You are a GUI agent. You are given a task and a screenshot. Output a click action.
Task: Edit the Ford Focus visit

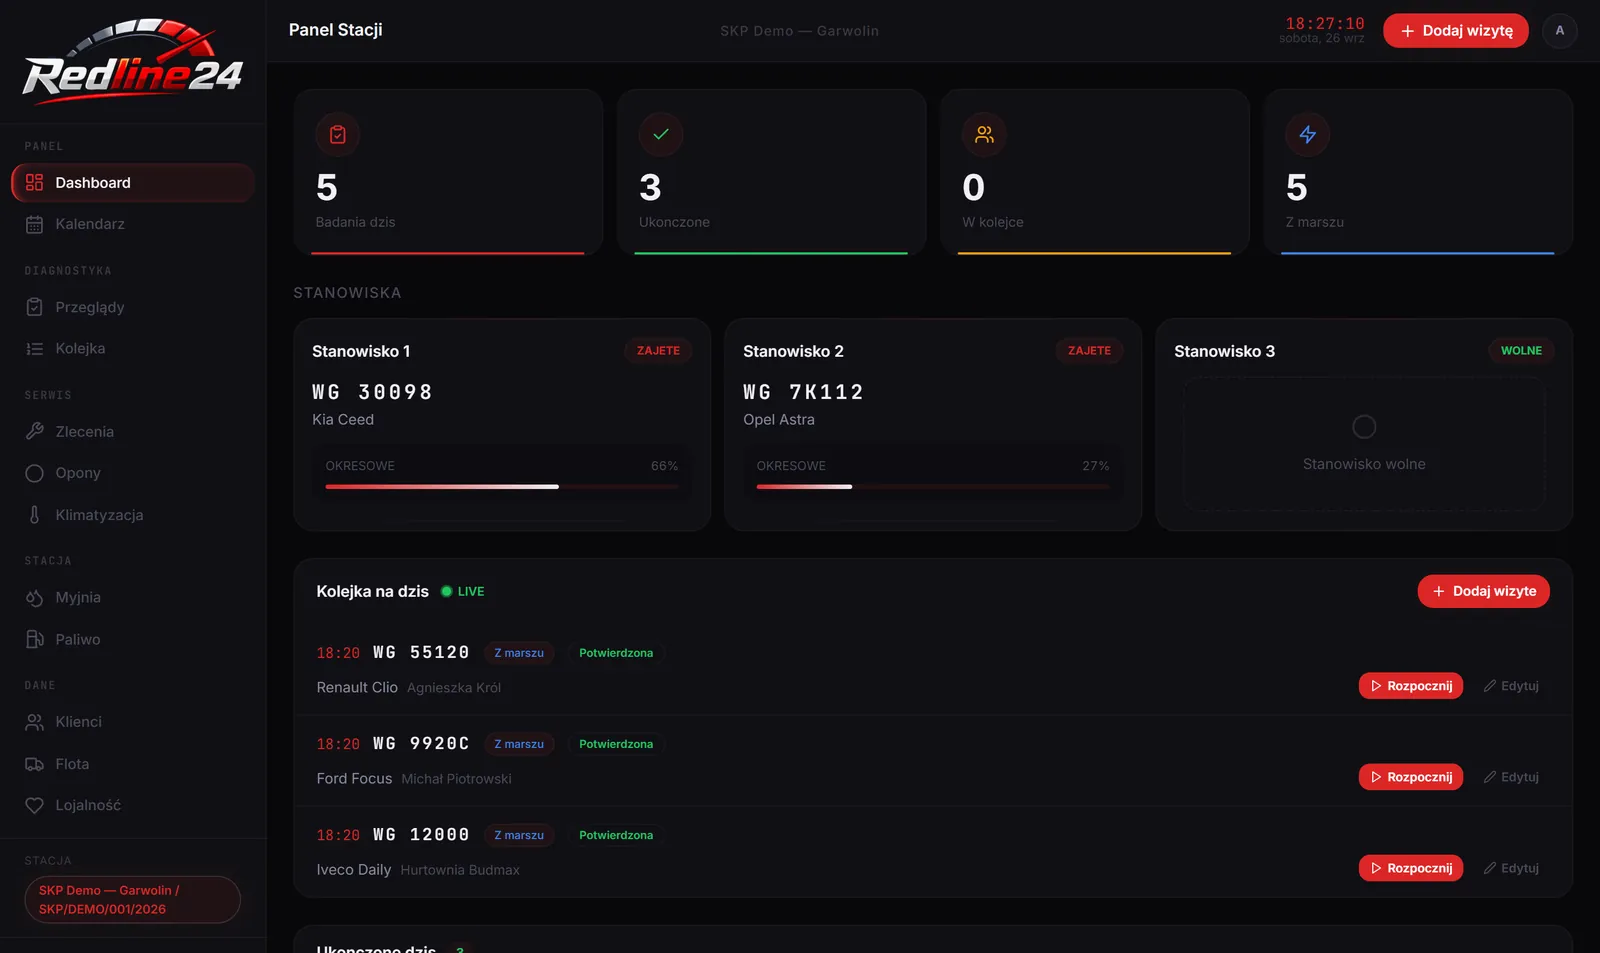(x=1511, y=777)
